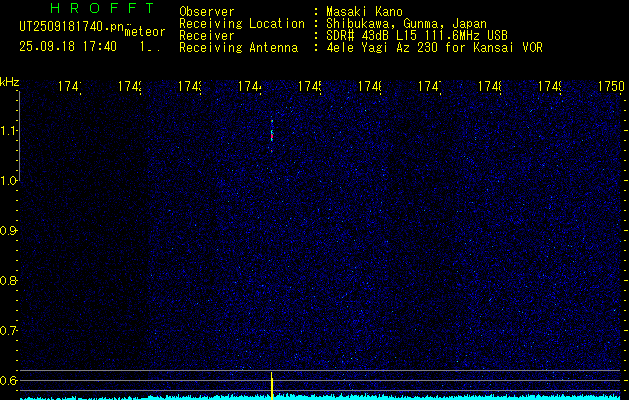
Task: Click the Observer label
Action: click(207, 11)
